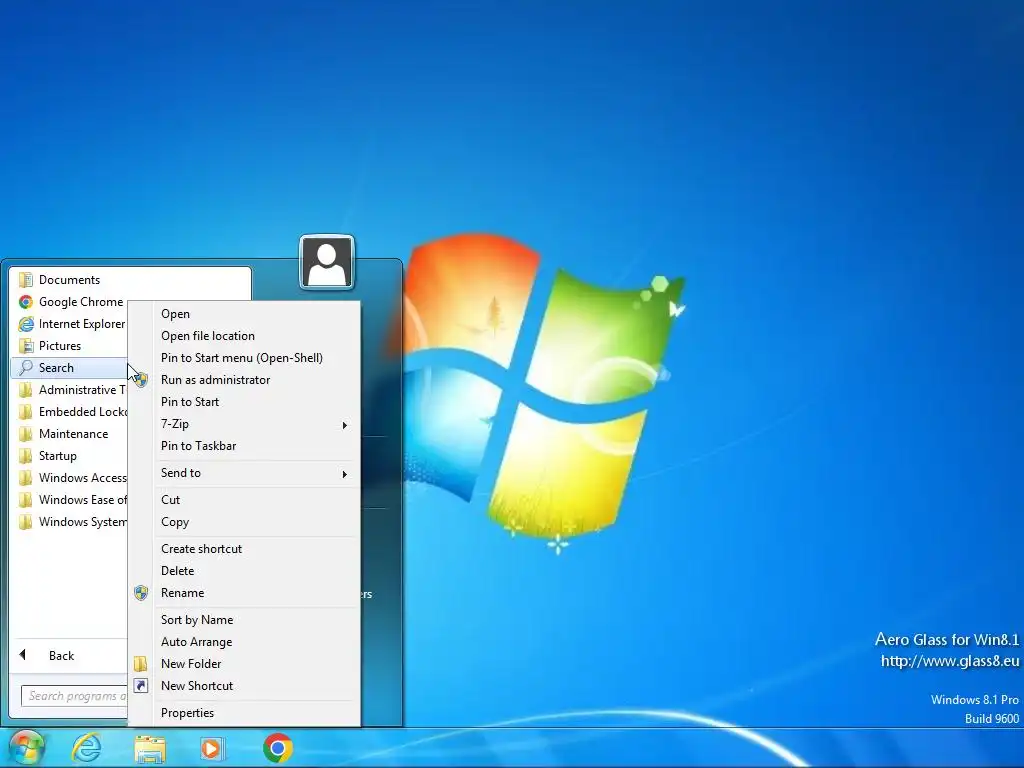
Task: Go Back in the Start menu
Action: pos(61,655)
